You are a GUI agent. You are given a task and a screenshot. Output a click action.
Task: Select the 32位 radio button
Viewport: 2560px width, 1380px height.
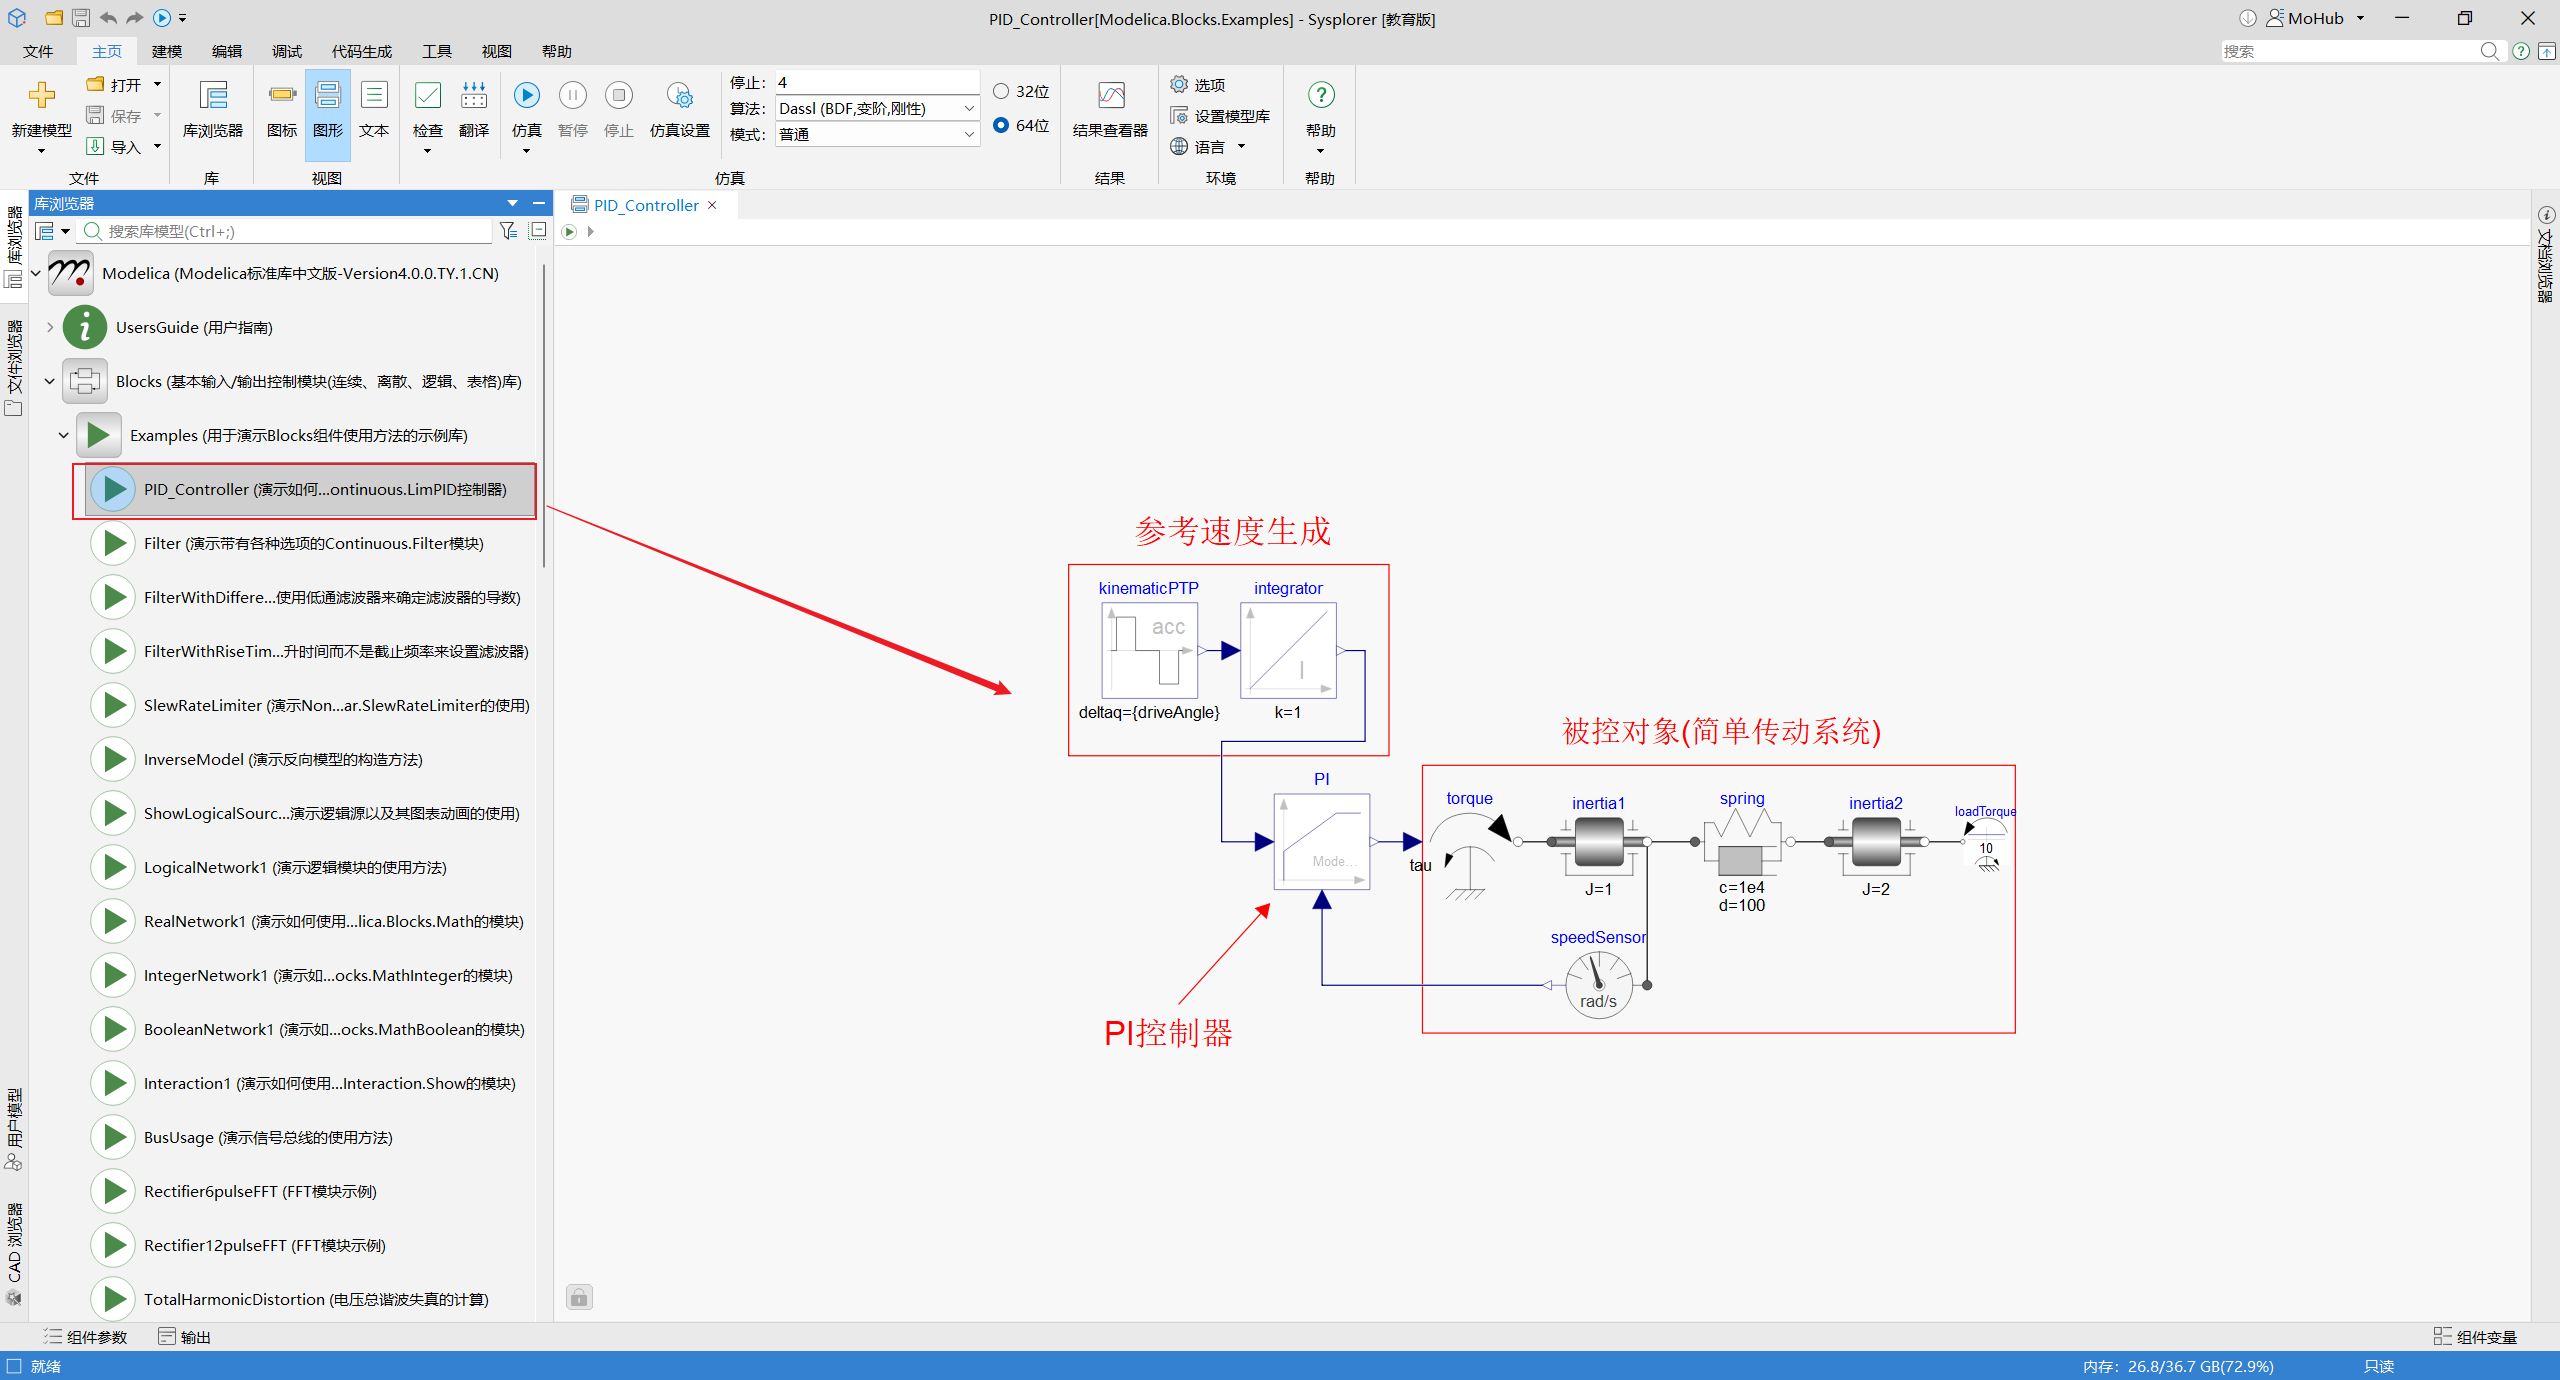pos(1001,91)
